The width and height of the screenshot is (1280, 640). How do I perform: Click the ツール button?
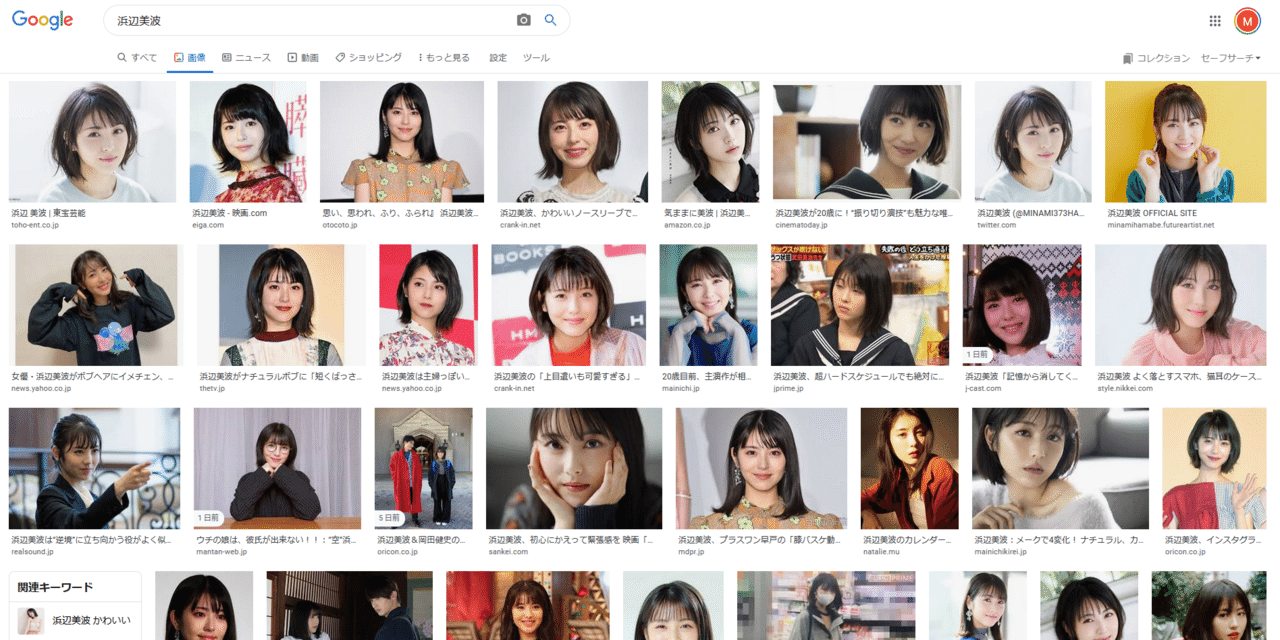(536, 58)
